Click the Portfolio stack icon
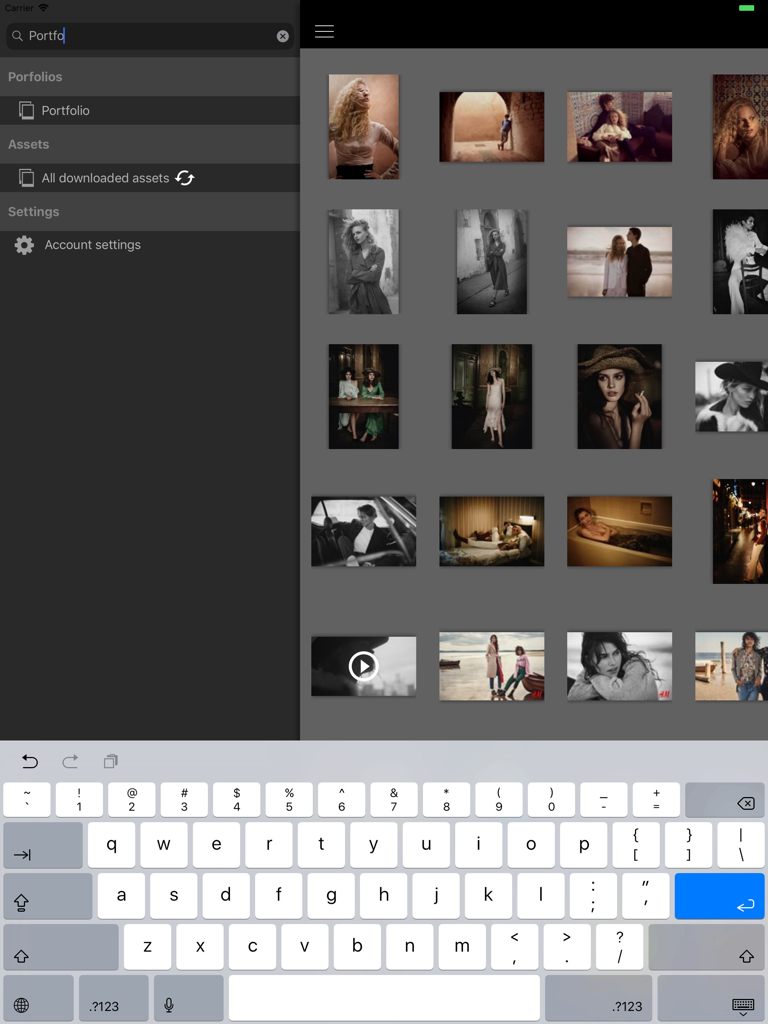Image resolution: width=768 pixels, height=1024 pixels. tap(26, 110)
